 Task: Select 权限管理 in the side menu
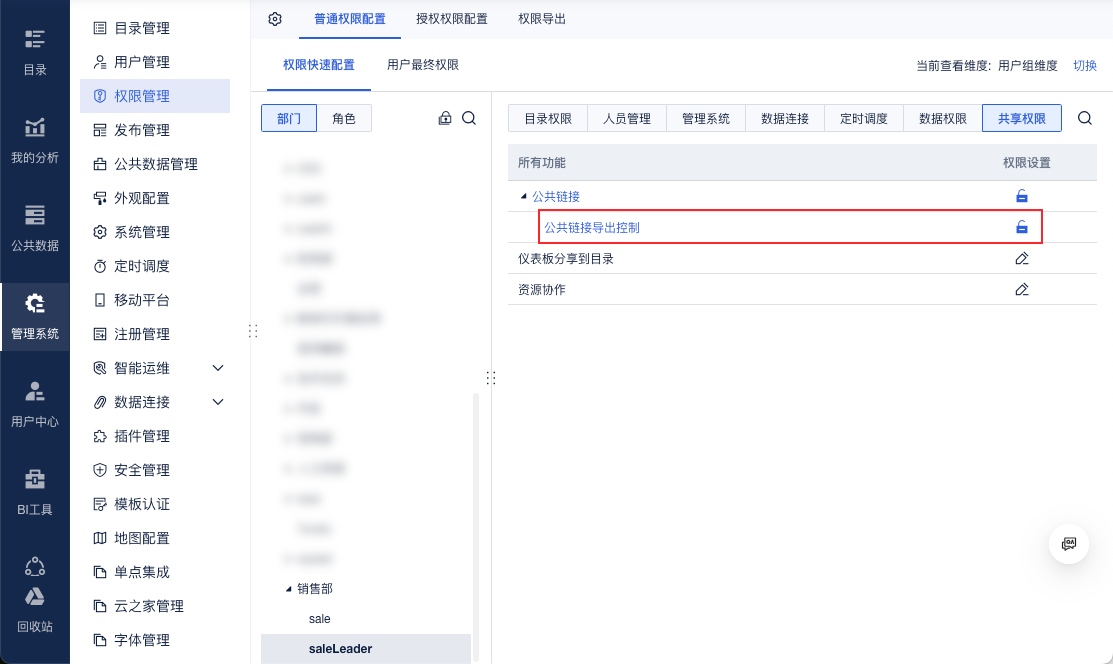click(155, 96)
